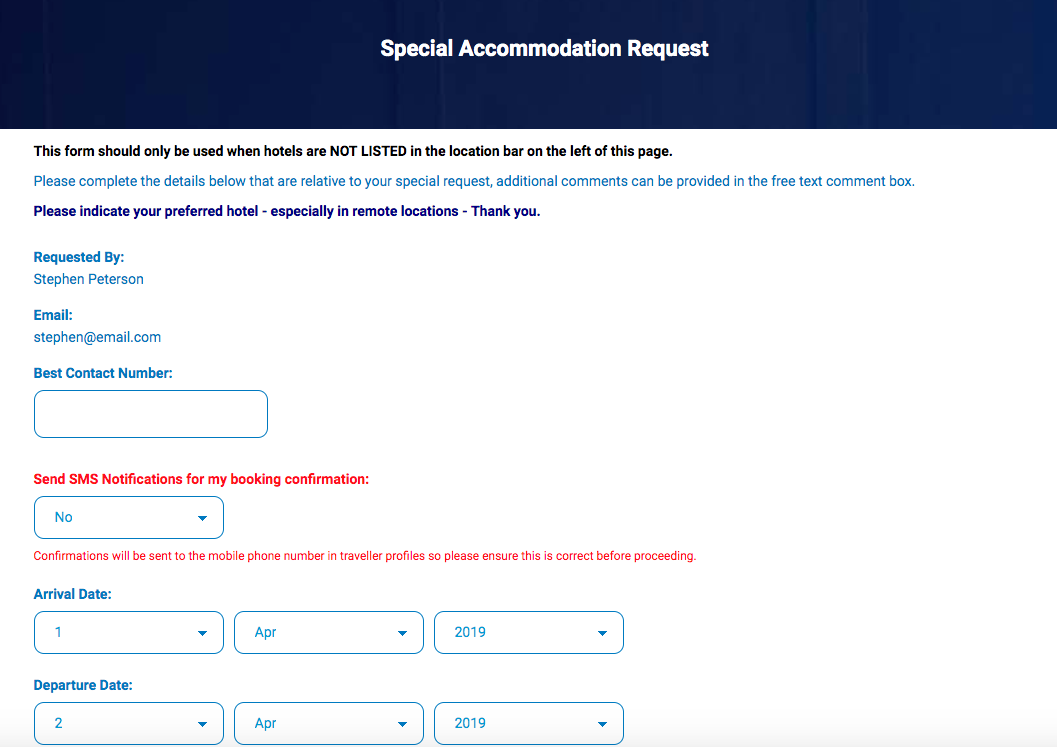Click the Requested By label
1057x747 pixels.
tap(79, 257)
